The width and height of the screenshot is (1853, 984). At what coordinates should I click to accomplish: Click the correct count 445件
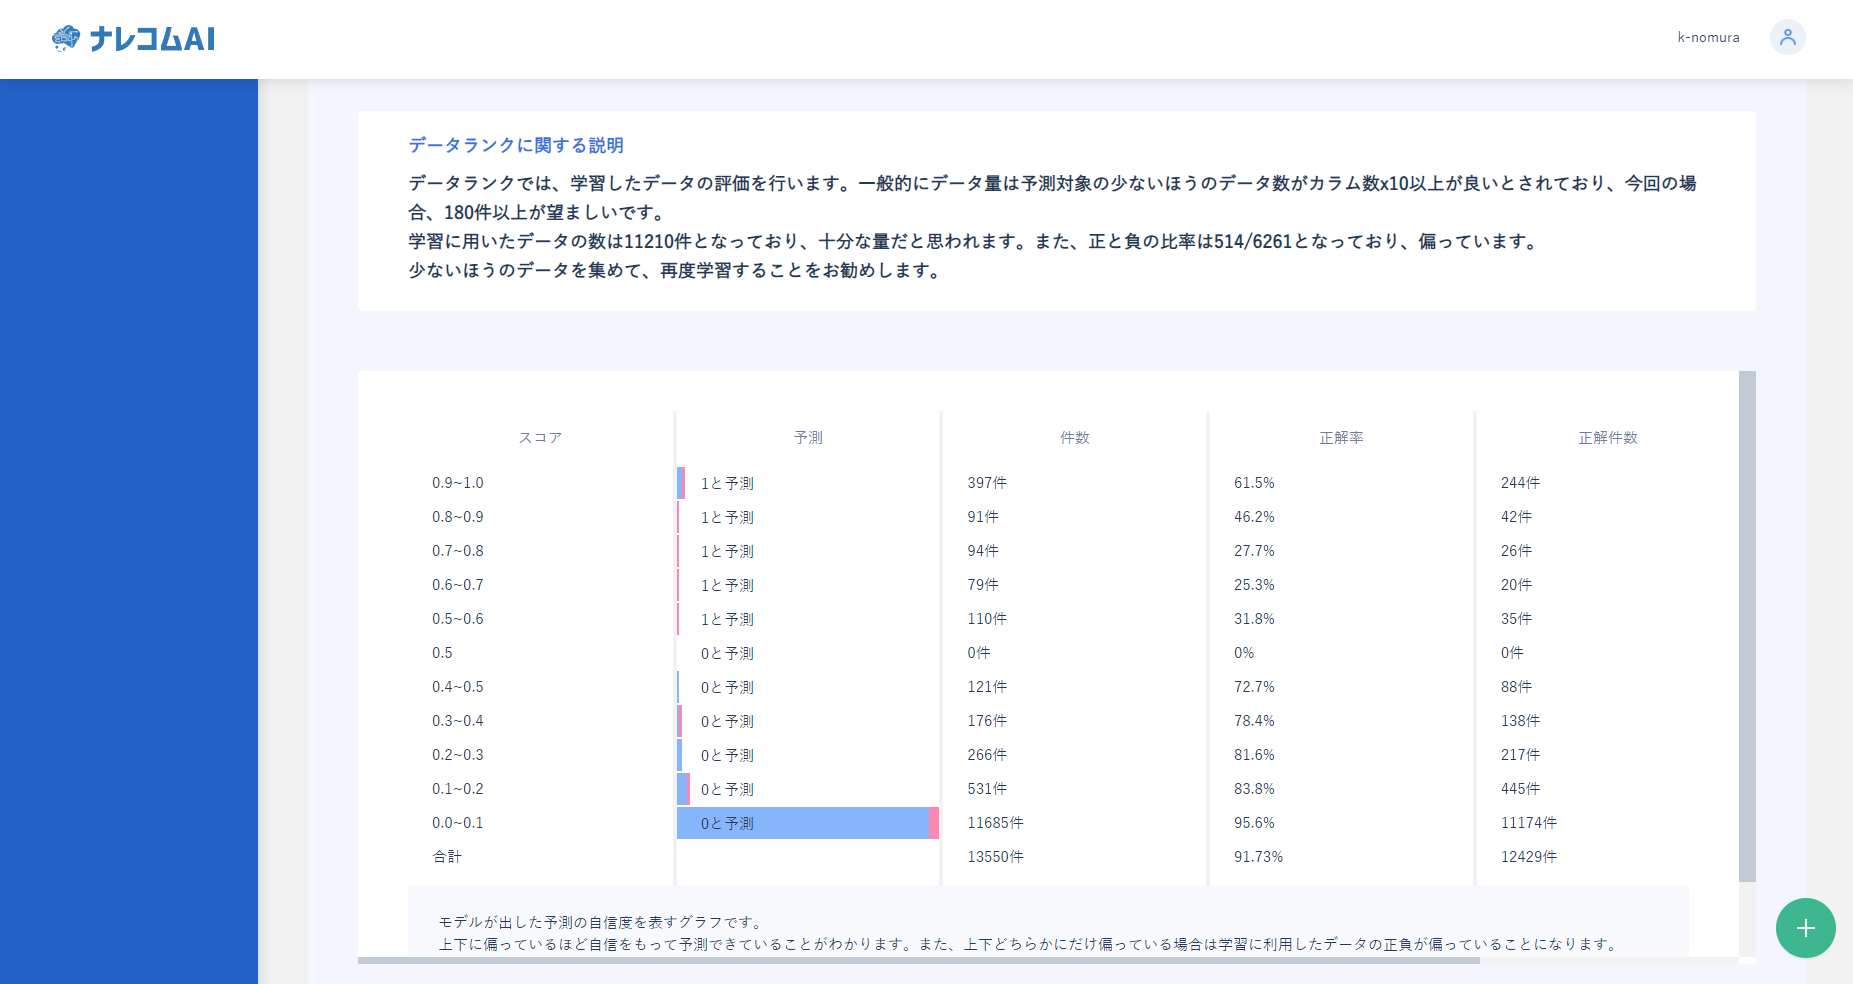(1520, 789)
